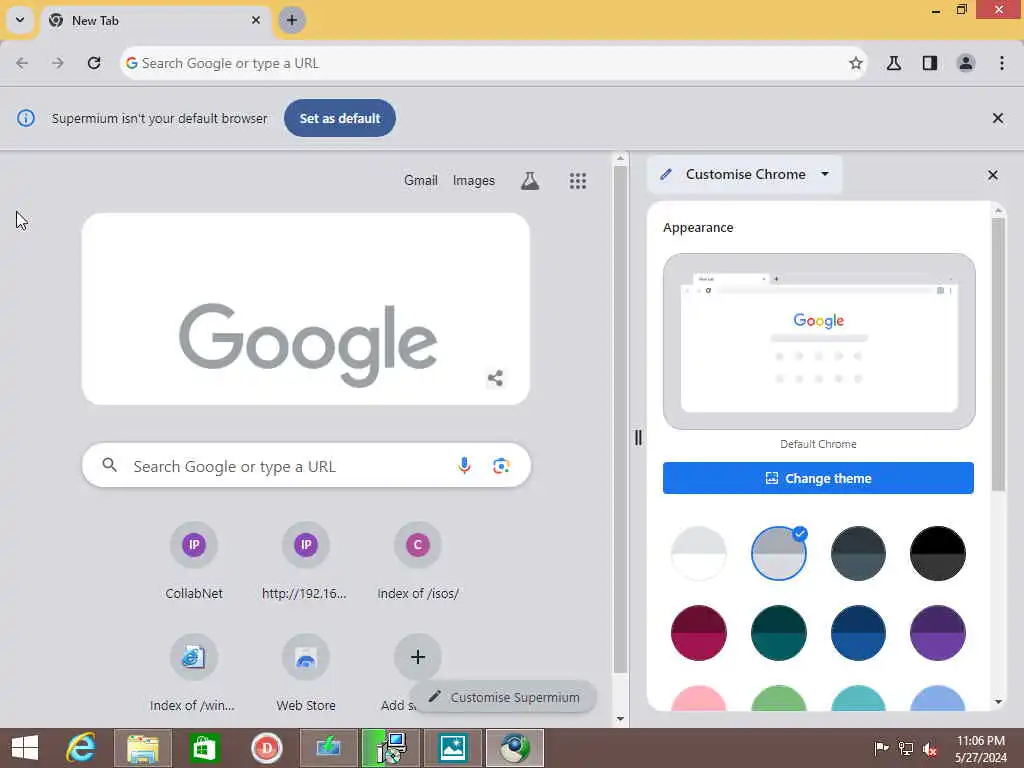Click the side panel resize handle
This screenshot has width=1024, height=768.
(x=638, y=438)
